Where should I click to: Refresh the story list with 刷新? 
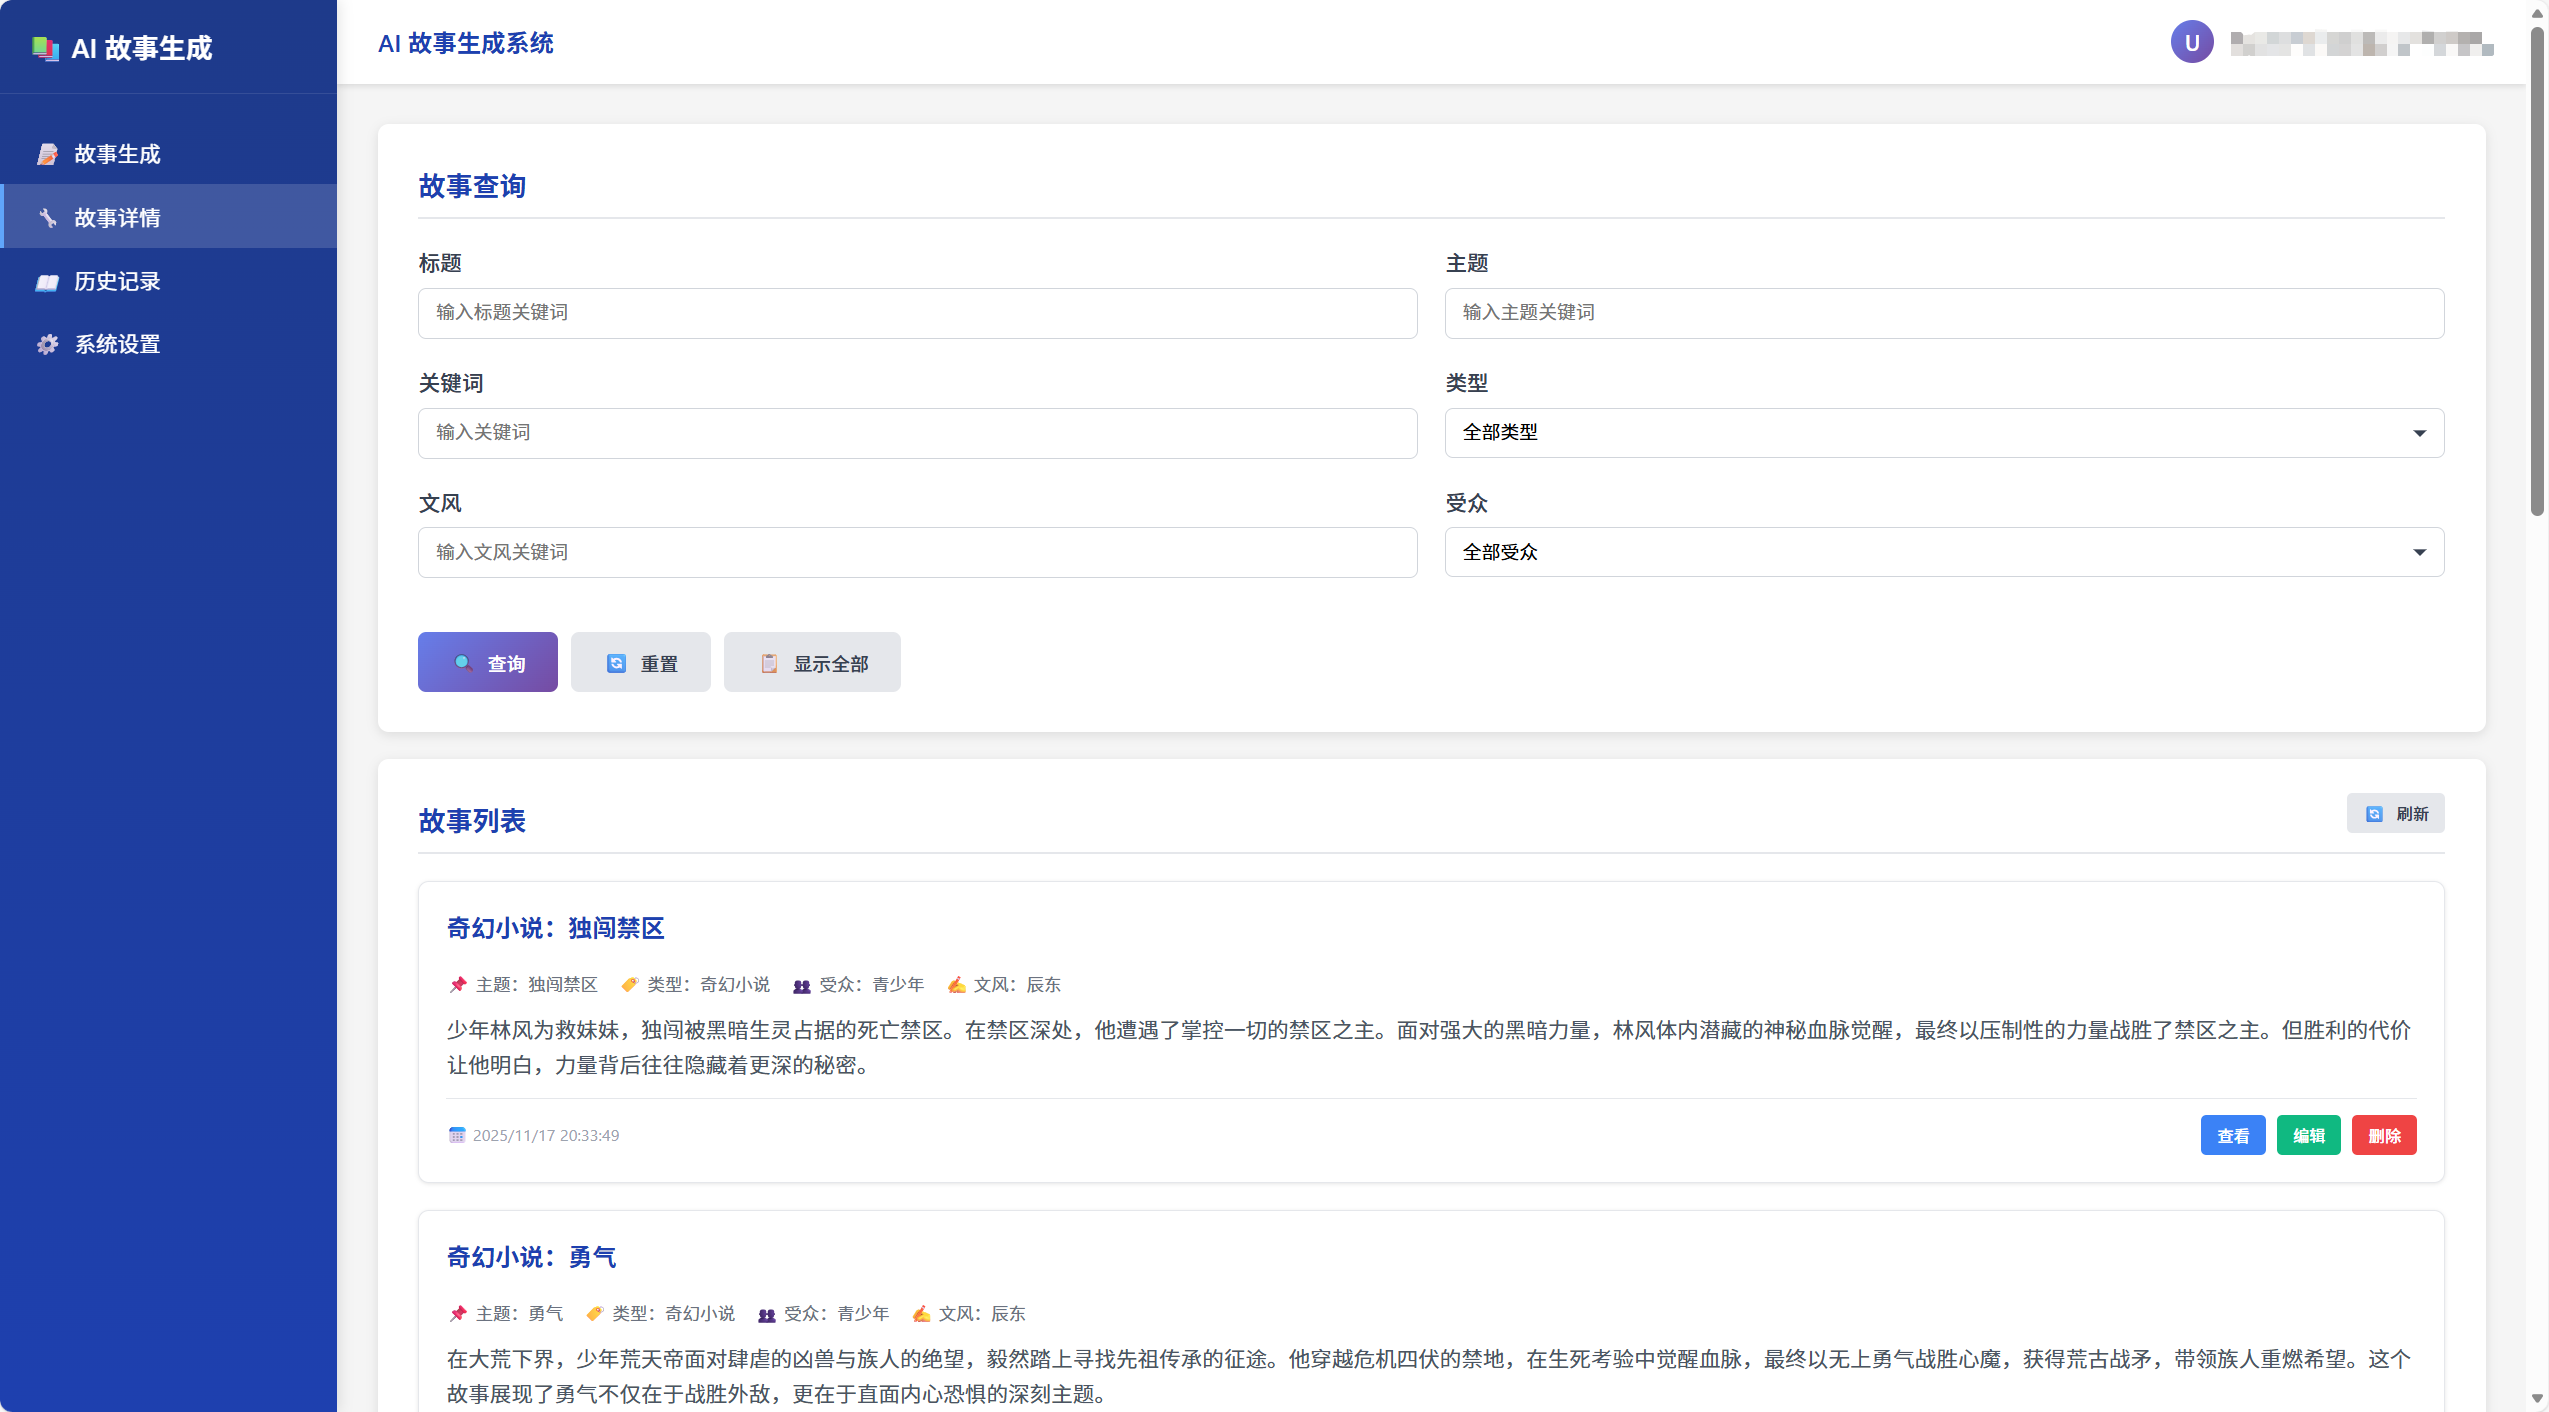[x=2394, y=814]
